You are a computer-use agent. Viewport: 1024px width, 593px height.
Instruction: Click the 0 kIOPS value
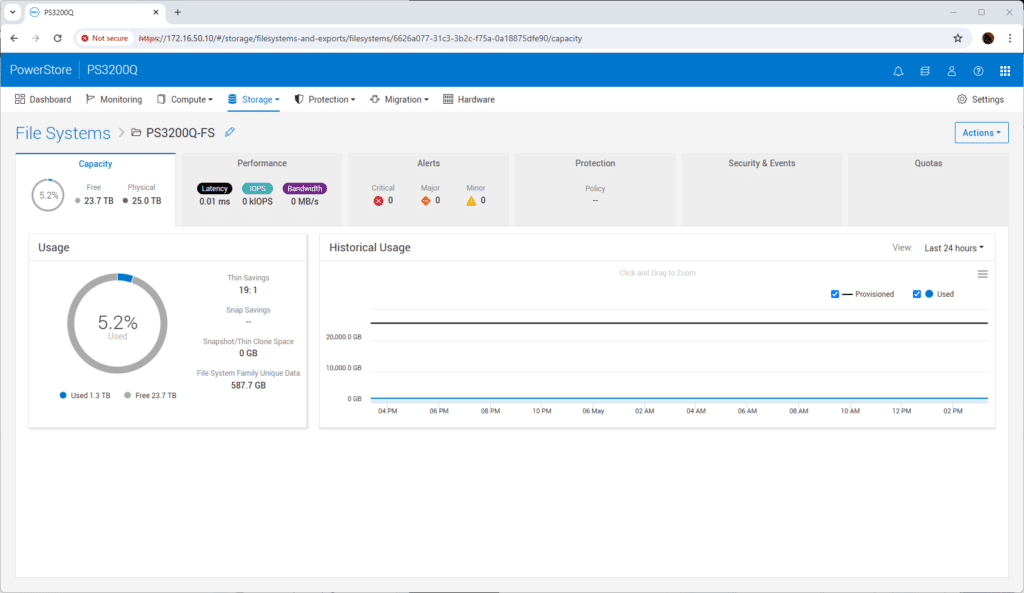tap(257, 202)
